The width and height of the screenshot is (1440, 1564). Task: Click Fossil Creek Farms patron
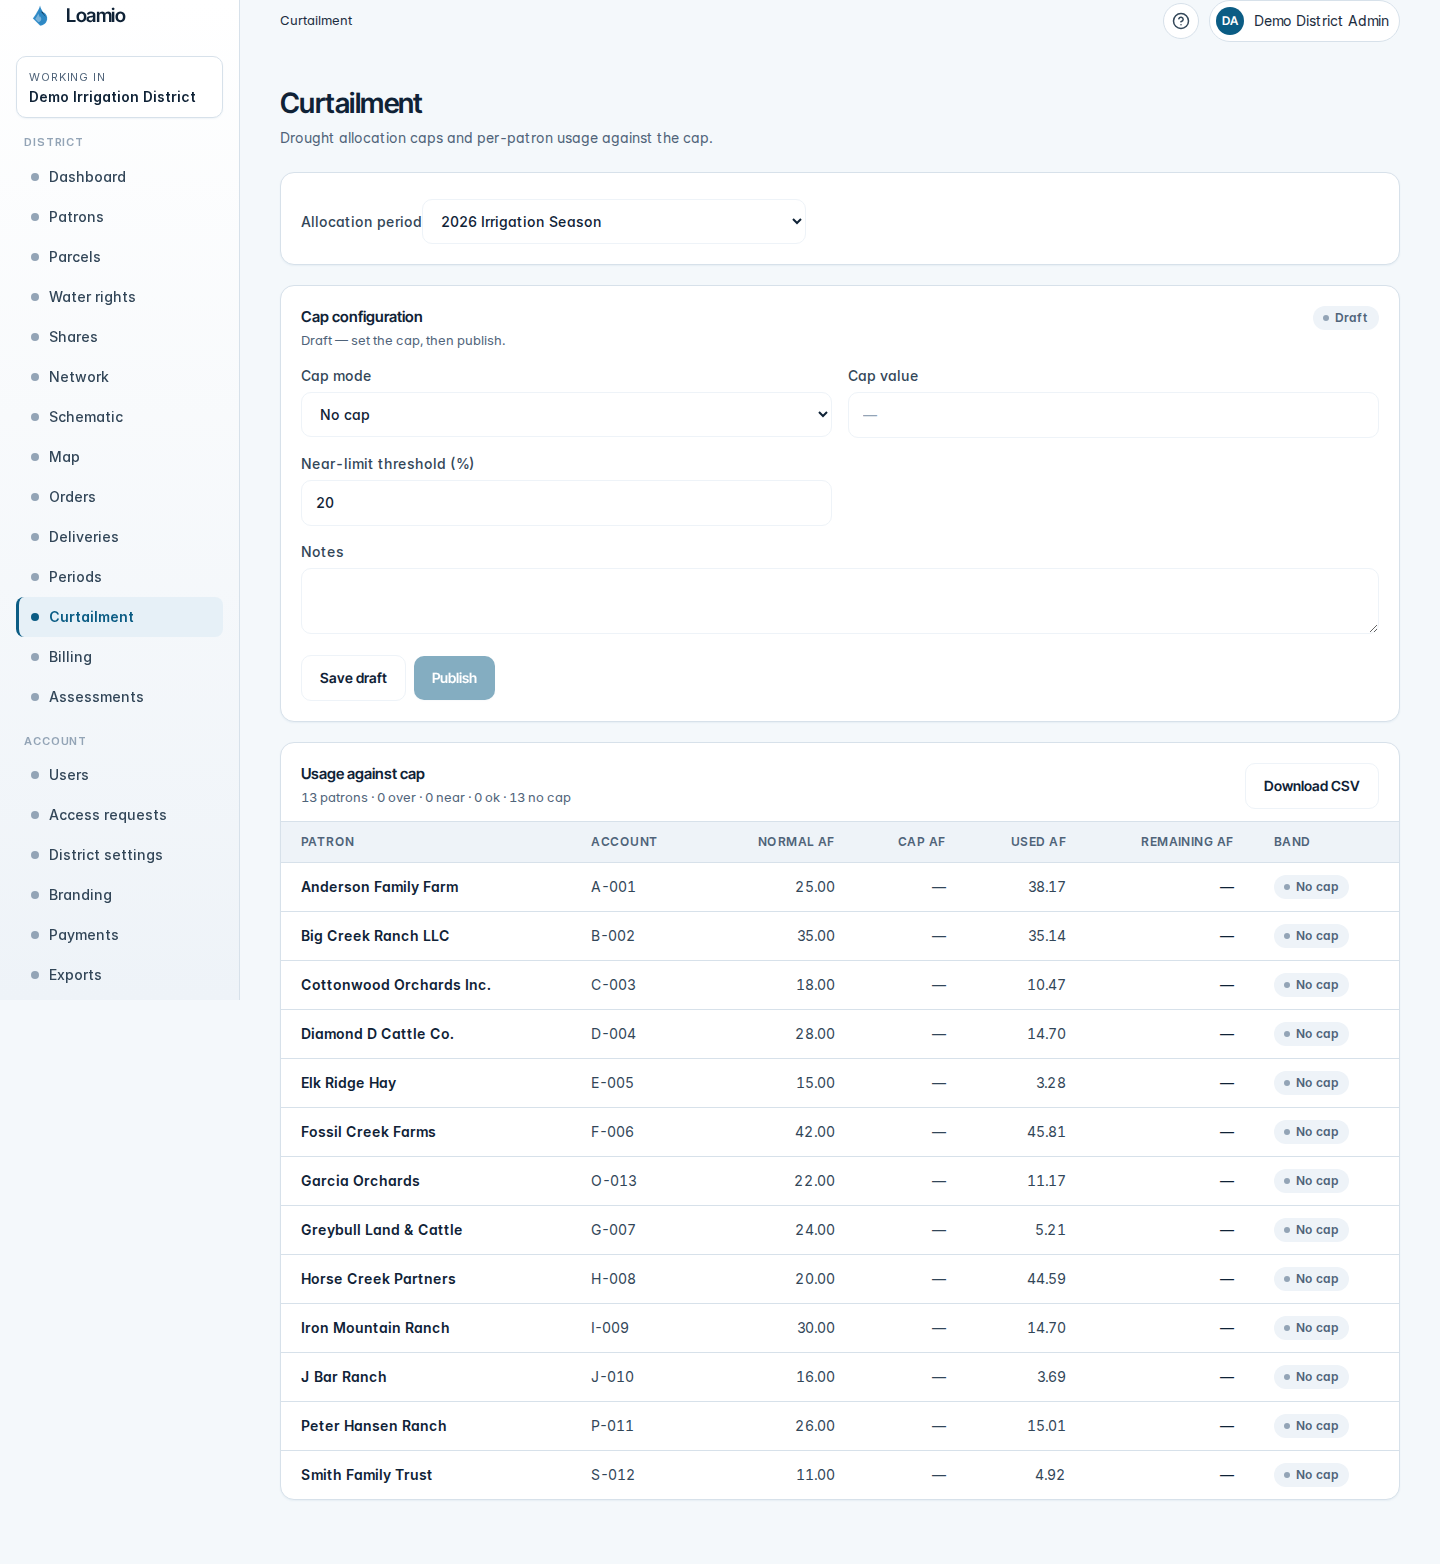[x=368, y=1132]
